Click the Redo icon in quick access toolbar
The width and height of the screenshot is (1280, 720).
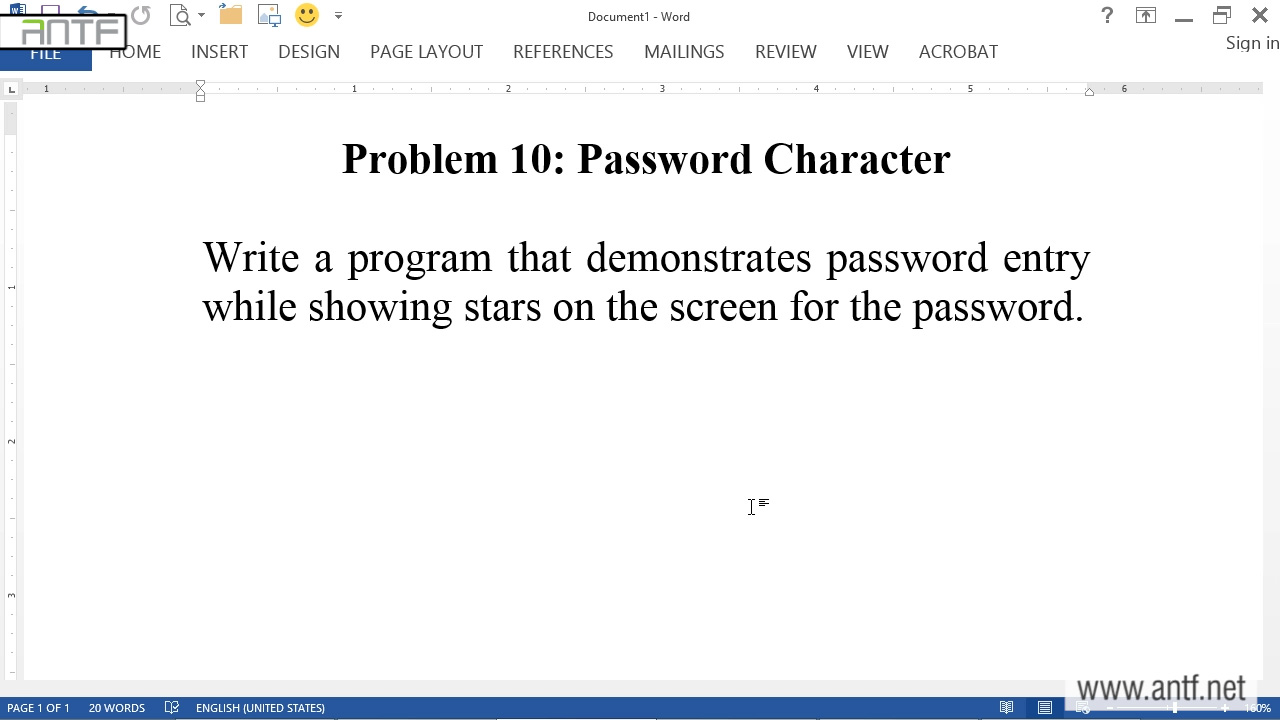[x=140, y=15]
